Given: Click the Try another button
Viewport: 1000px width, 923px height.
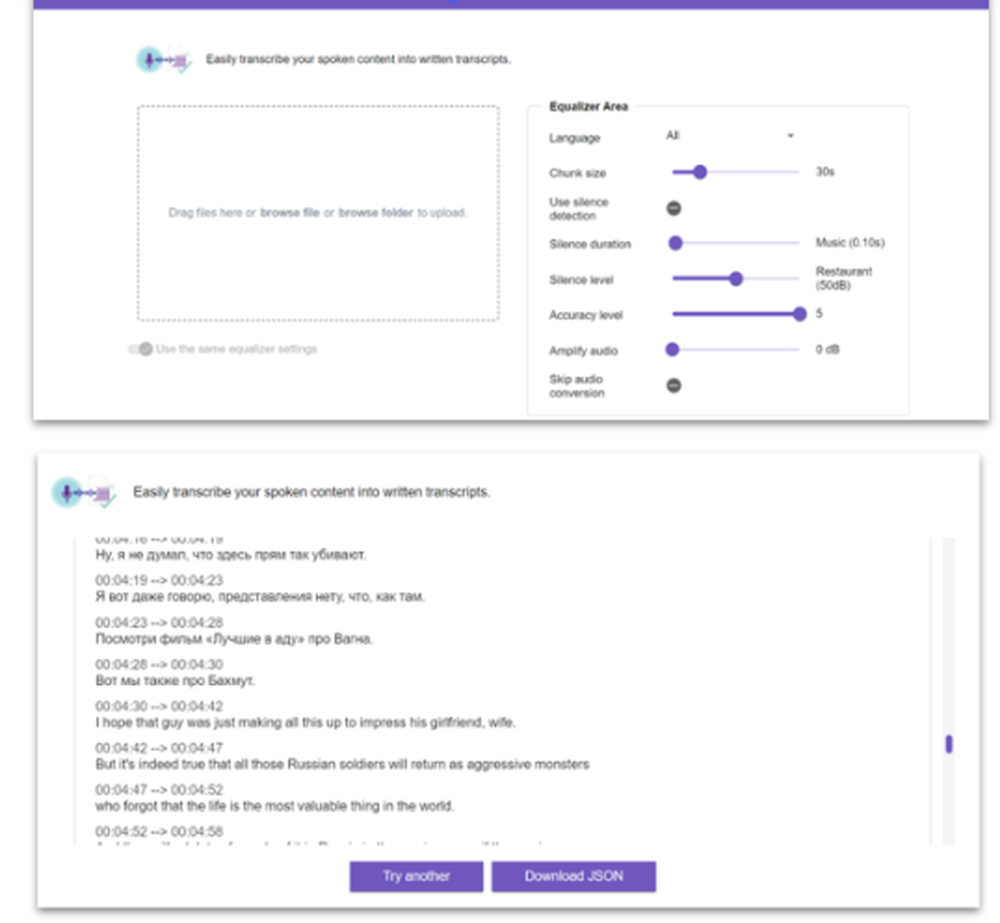Looking at the screenshot, I should click(416, 876).
